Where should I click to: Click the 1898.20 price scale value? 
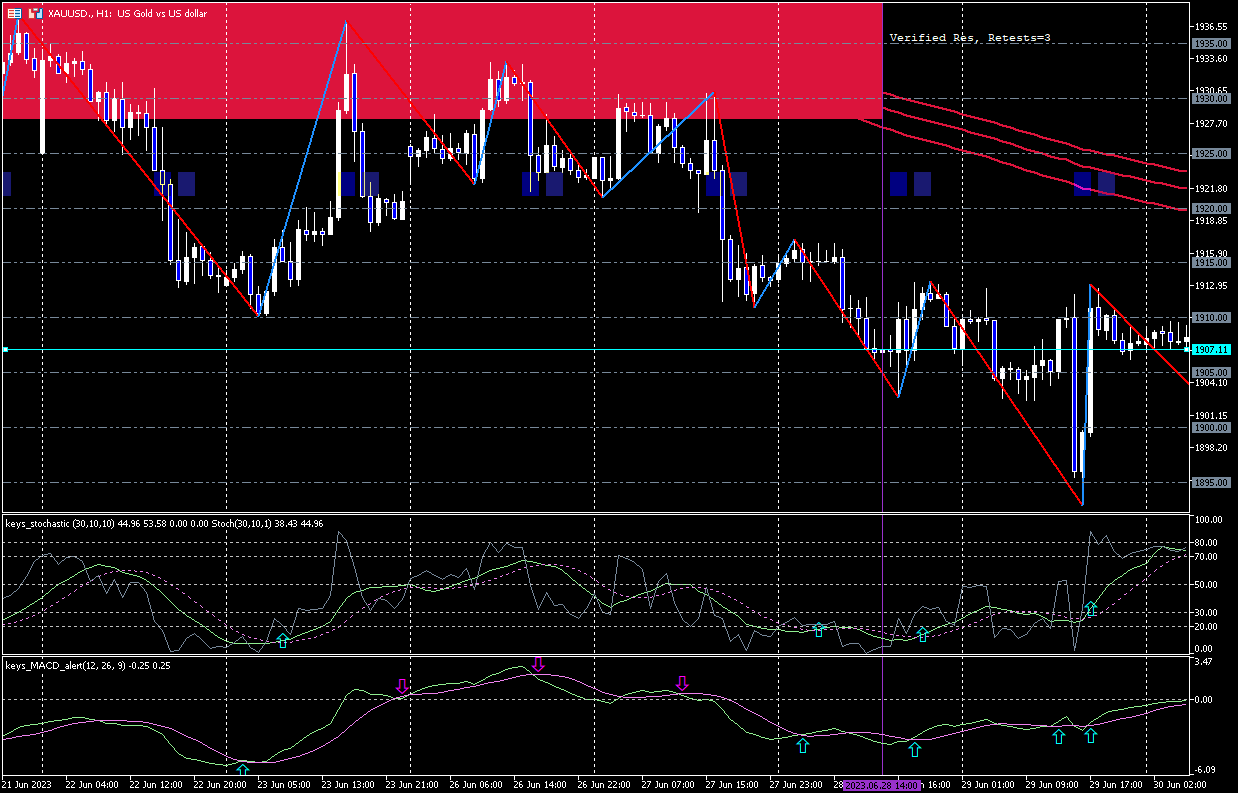1211,448
